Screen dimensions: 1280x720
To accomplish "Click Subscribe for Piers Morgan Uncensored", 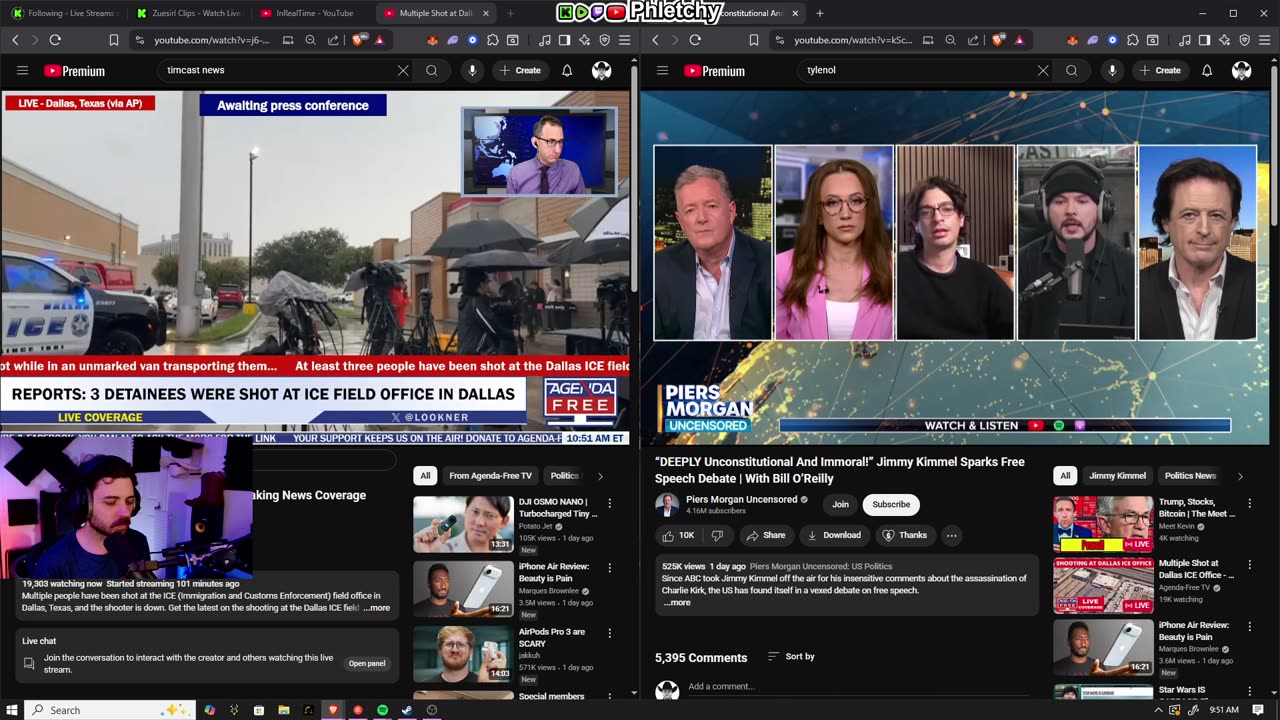I will (891, 505).
